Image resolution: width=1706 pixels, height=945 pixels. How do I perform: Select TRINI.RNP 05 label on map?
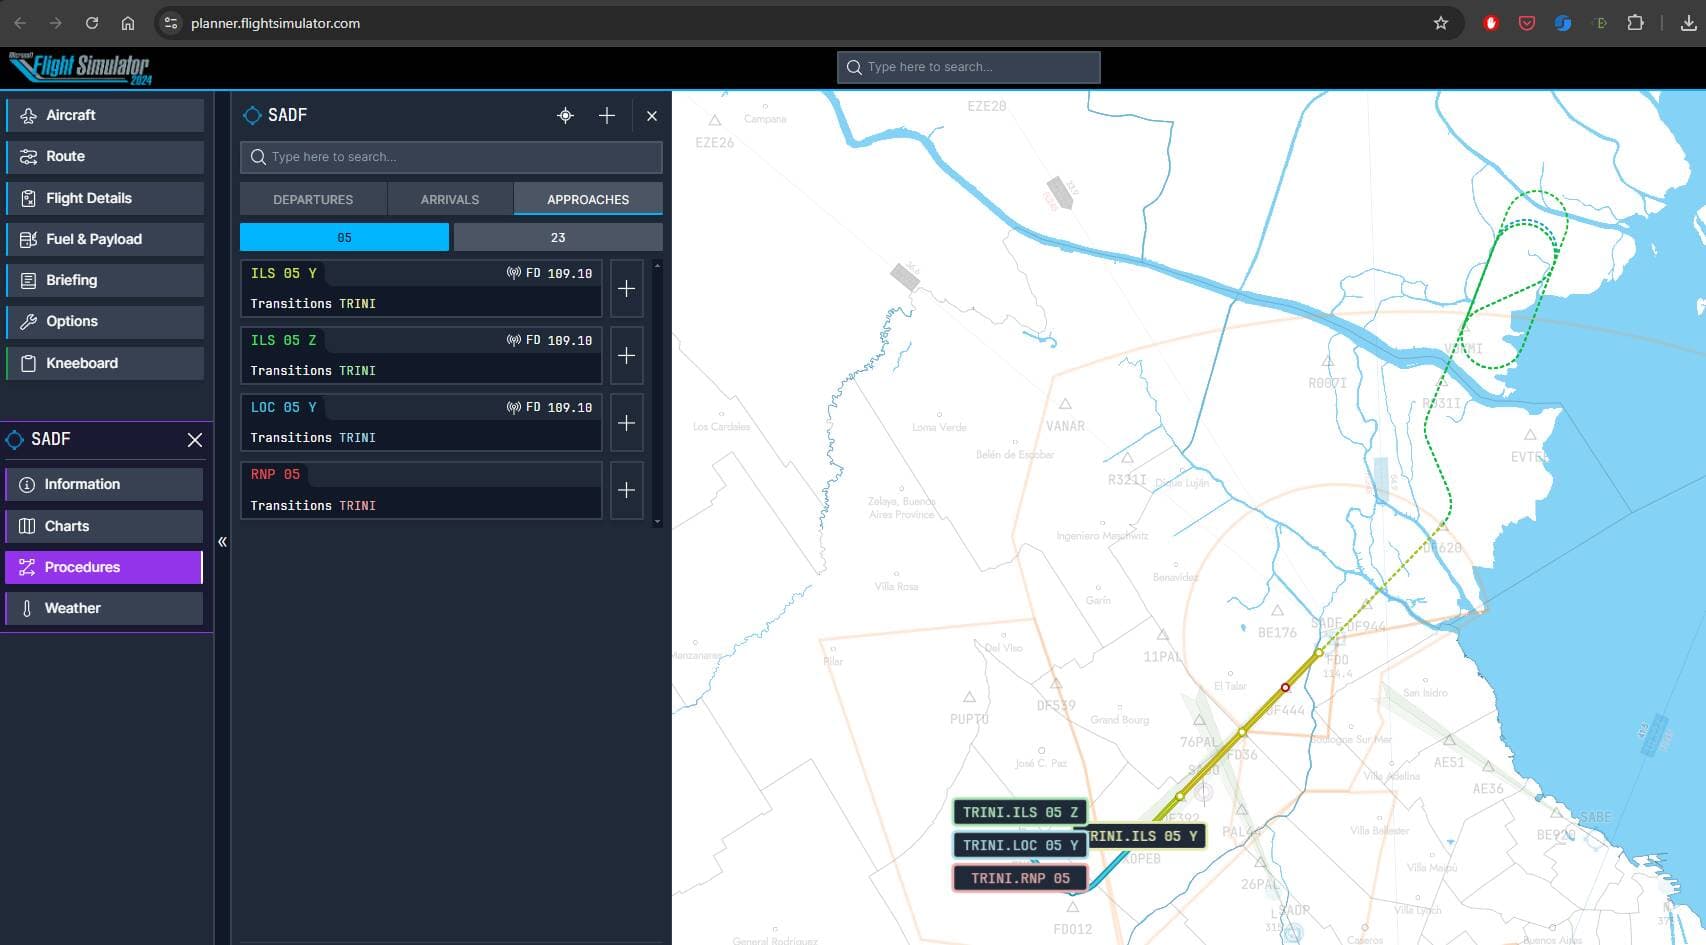coord(1019,878)
